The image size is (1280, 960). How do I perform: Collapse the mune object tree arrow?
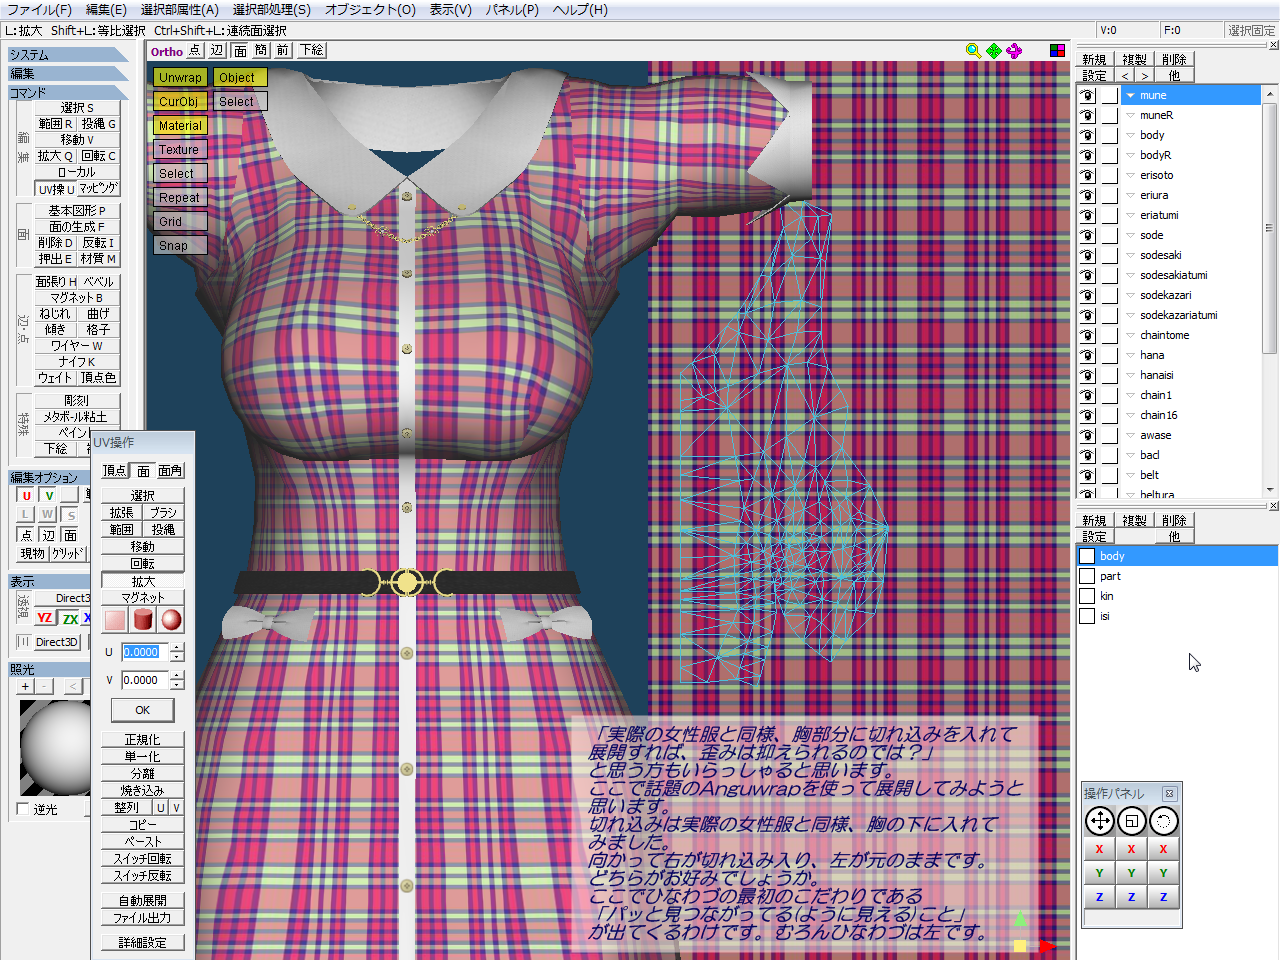click(x=1130, y=96)
